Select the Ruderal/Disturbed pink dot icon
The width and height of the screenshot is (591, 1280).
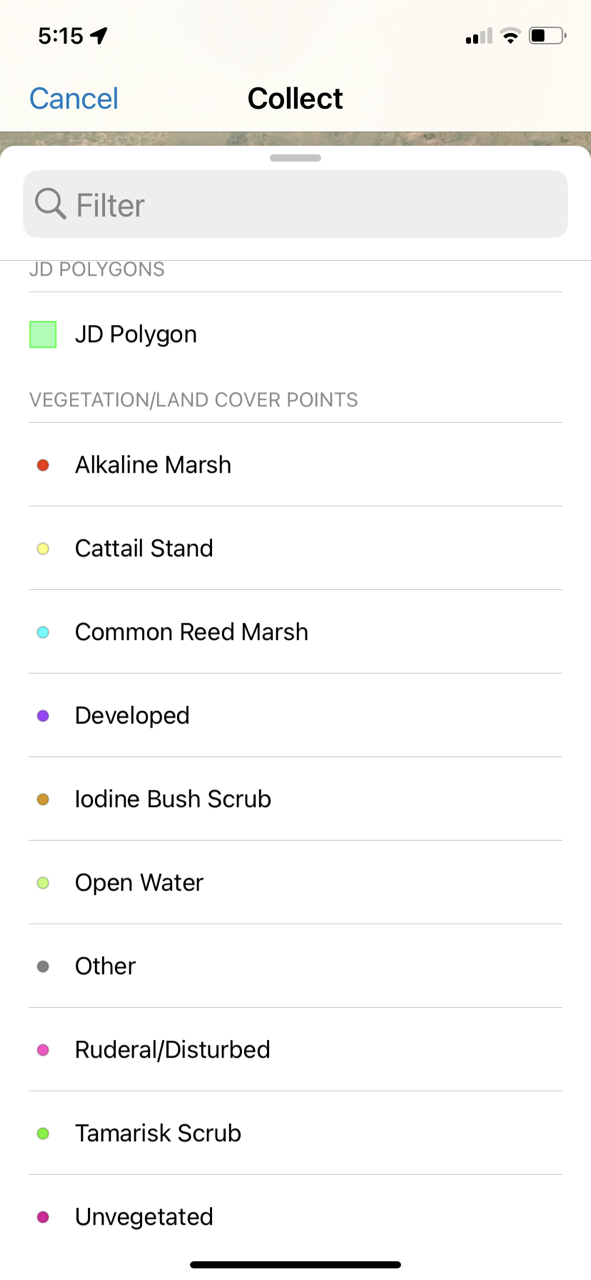42,1049
